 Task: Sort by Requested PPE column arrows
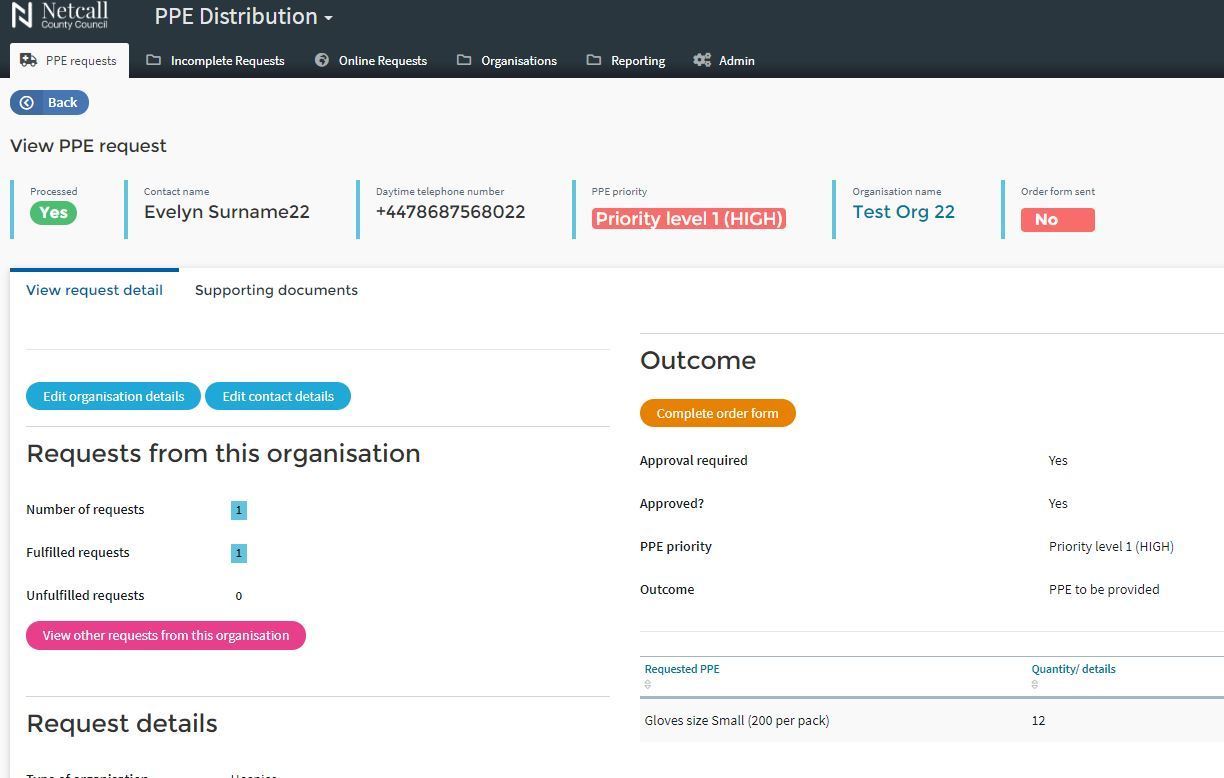(648, 684)
